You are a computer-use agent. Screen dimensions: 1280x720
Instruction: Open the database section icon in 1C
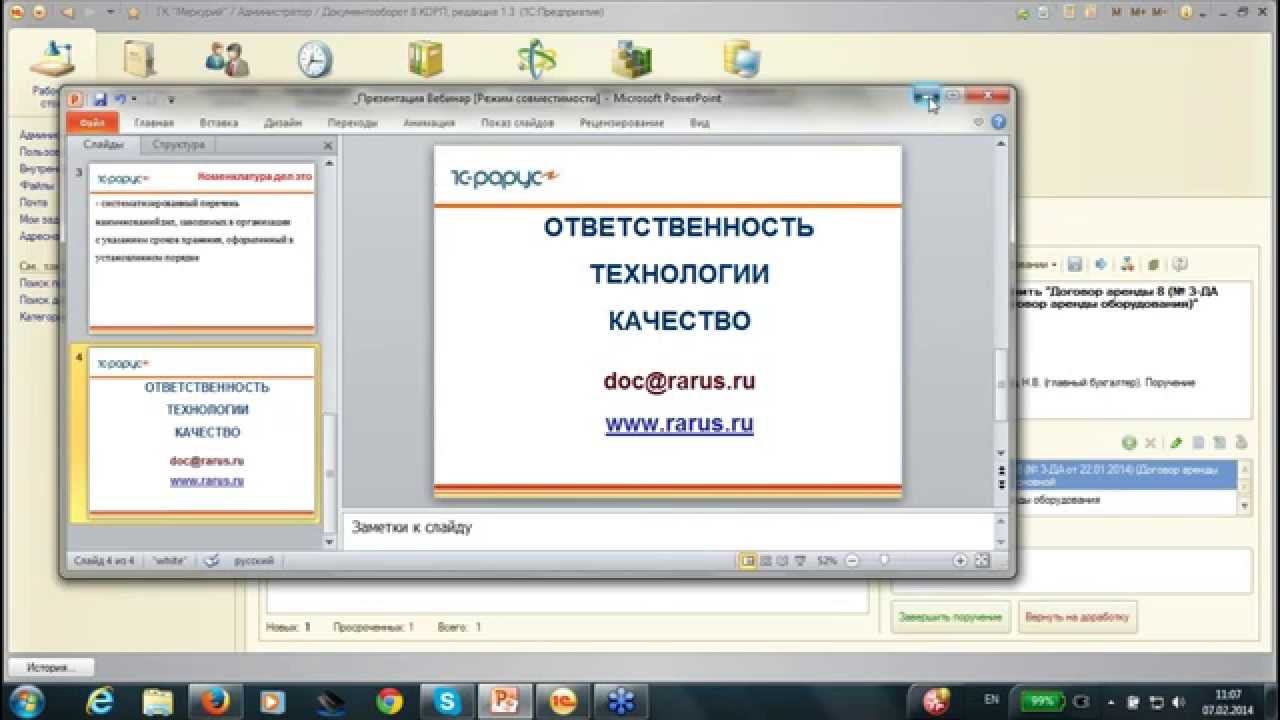[742, 59]
